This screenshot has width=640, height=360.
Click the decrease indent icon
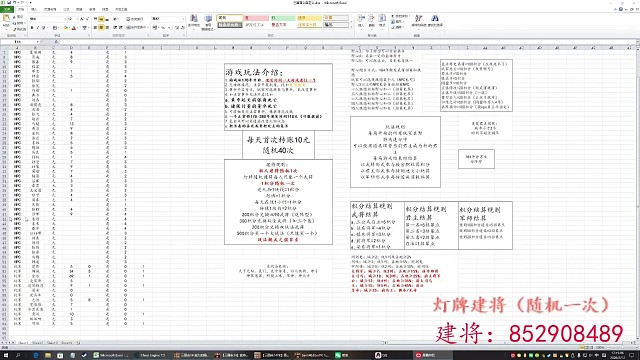click(x=115, y=28)
